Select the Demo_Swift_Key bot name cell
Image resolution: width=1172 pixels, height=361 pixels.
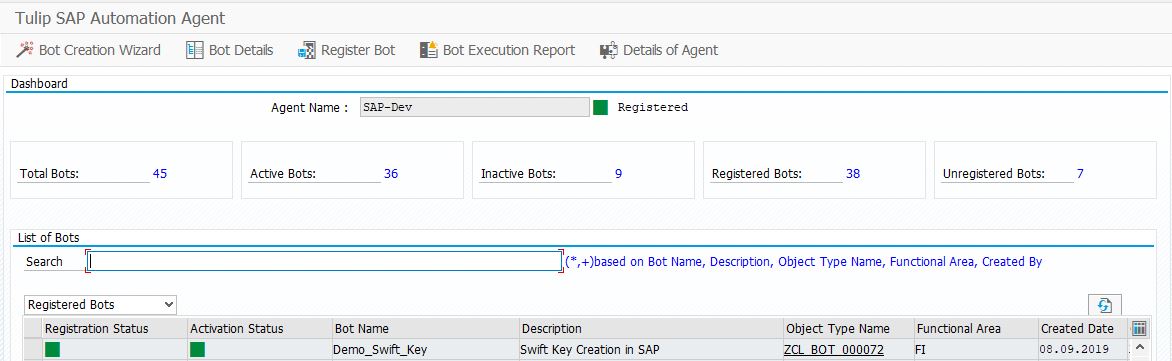click(x=425, y=349)
